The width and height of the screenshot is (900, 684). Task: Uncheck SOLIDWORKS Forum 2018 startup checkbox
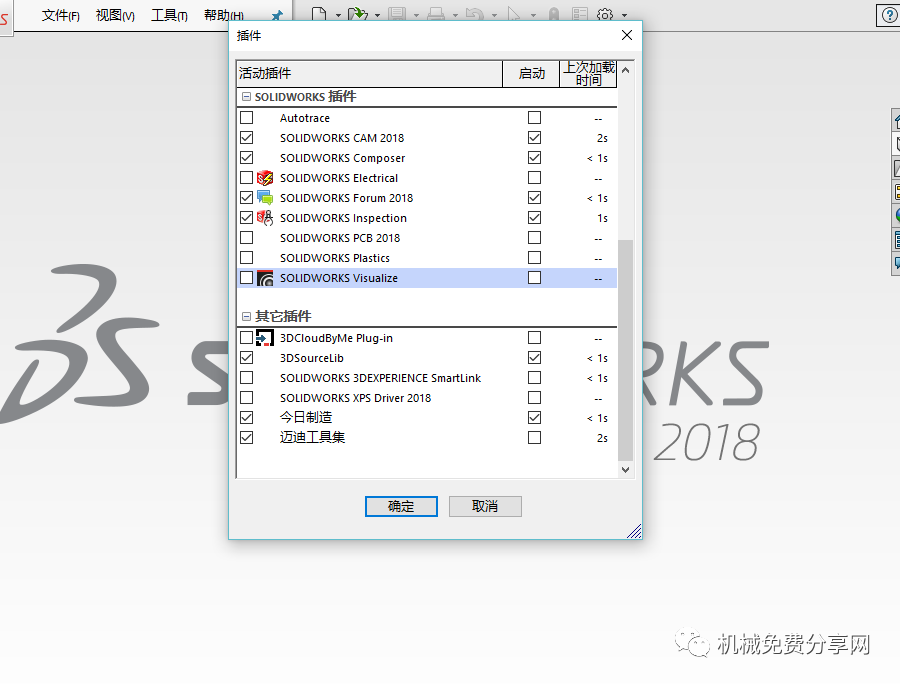click(534, 198)
